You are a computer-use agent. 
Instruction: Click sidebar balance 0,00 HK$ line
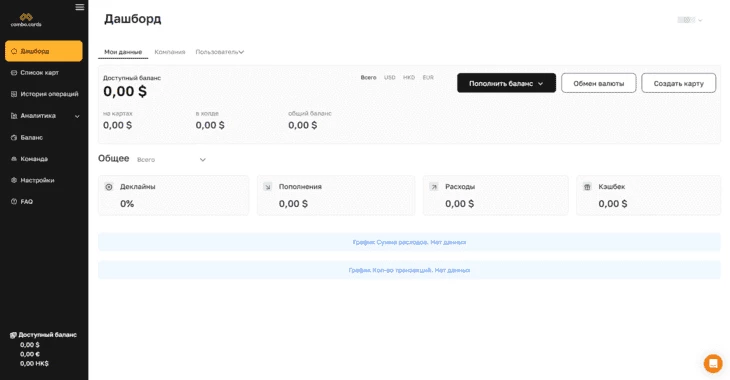coord(34,363)
